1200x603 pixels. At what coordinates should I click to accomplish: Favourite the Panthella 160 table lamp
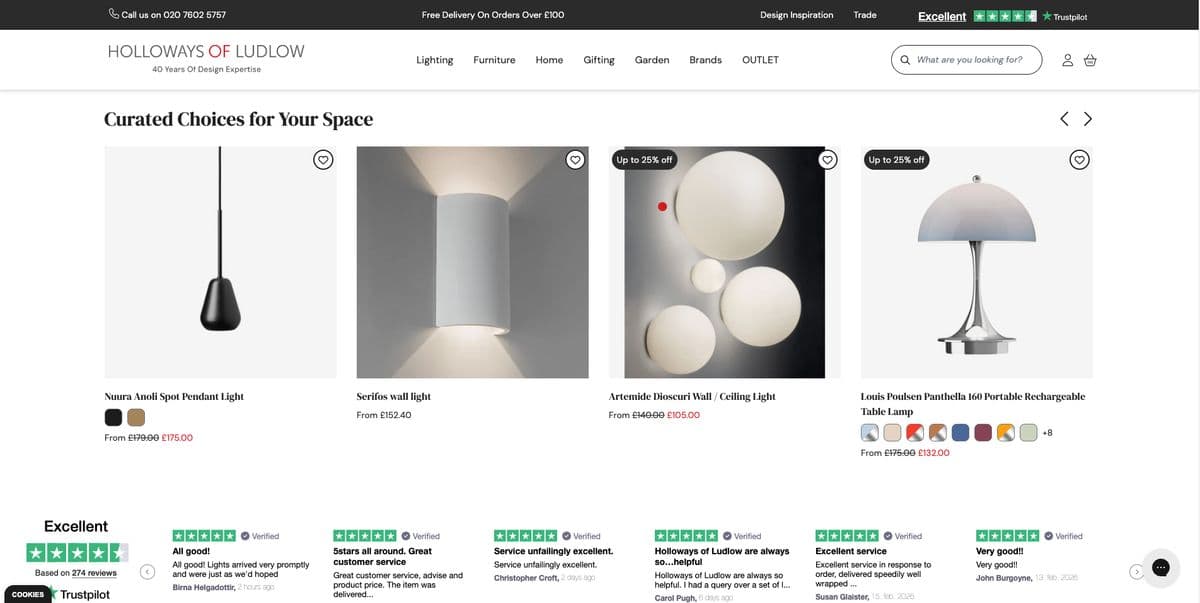coord(1079,160)
